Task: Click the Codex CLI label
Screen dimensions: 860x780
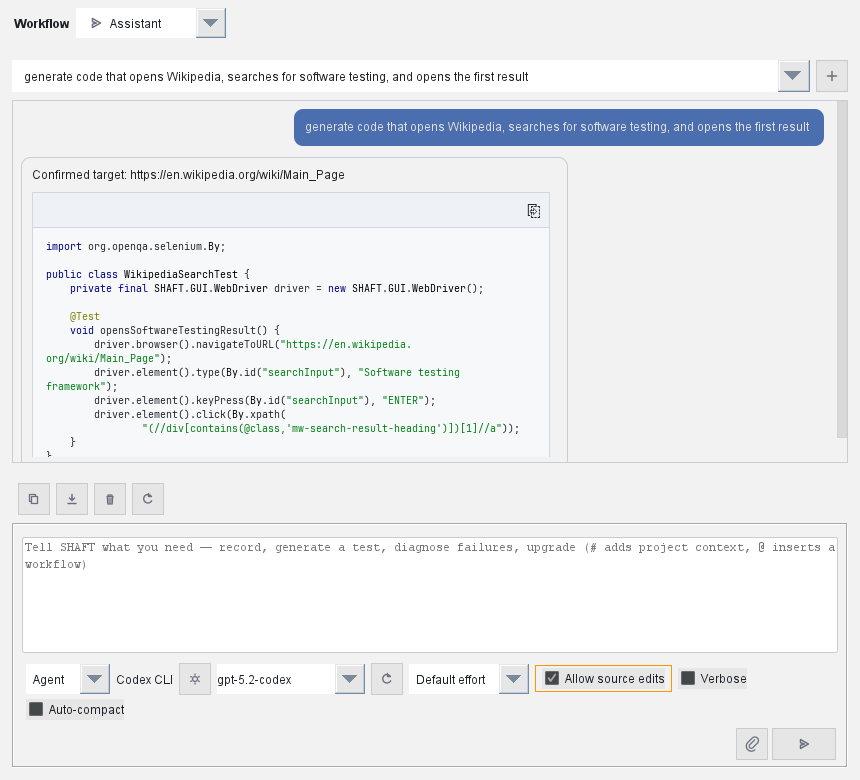Action: point(144,680)
